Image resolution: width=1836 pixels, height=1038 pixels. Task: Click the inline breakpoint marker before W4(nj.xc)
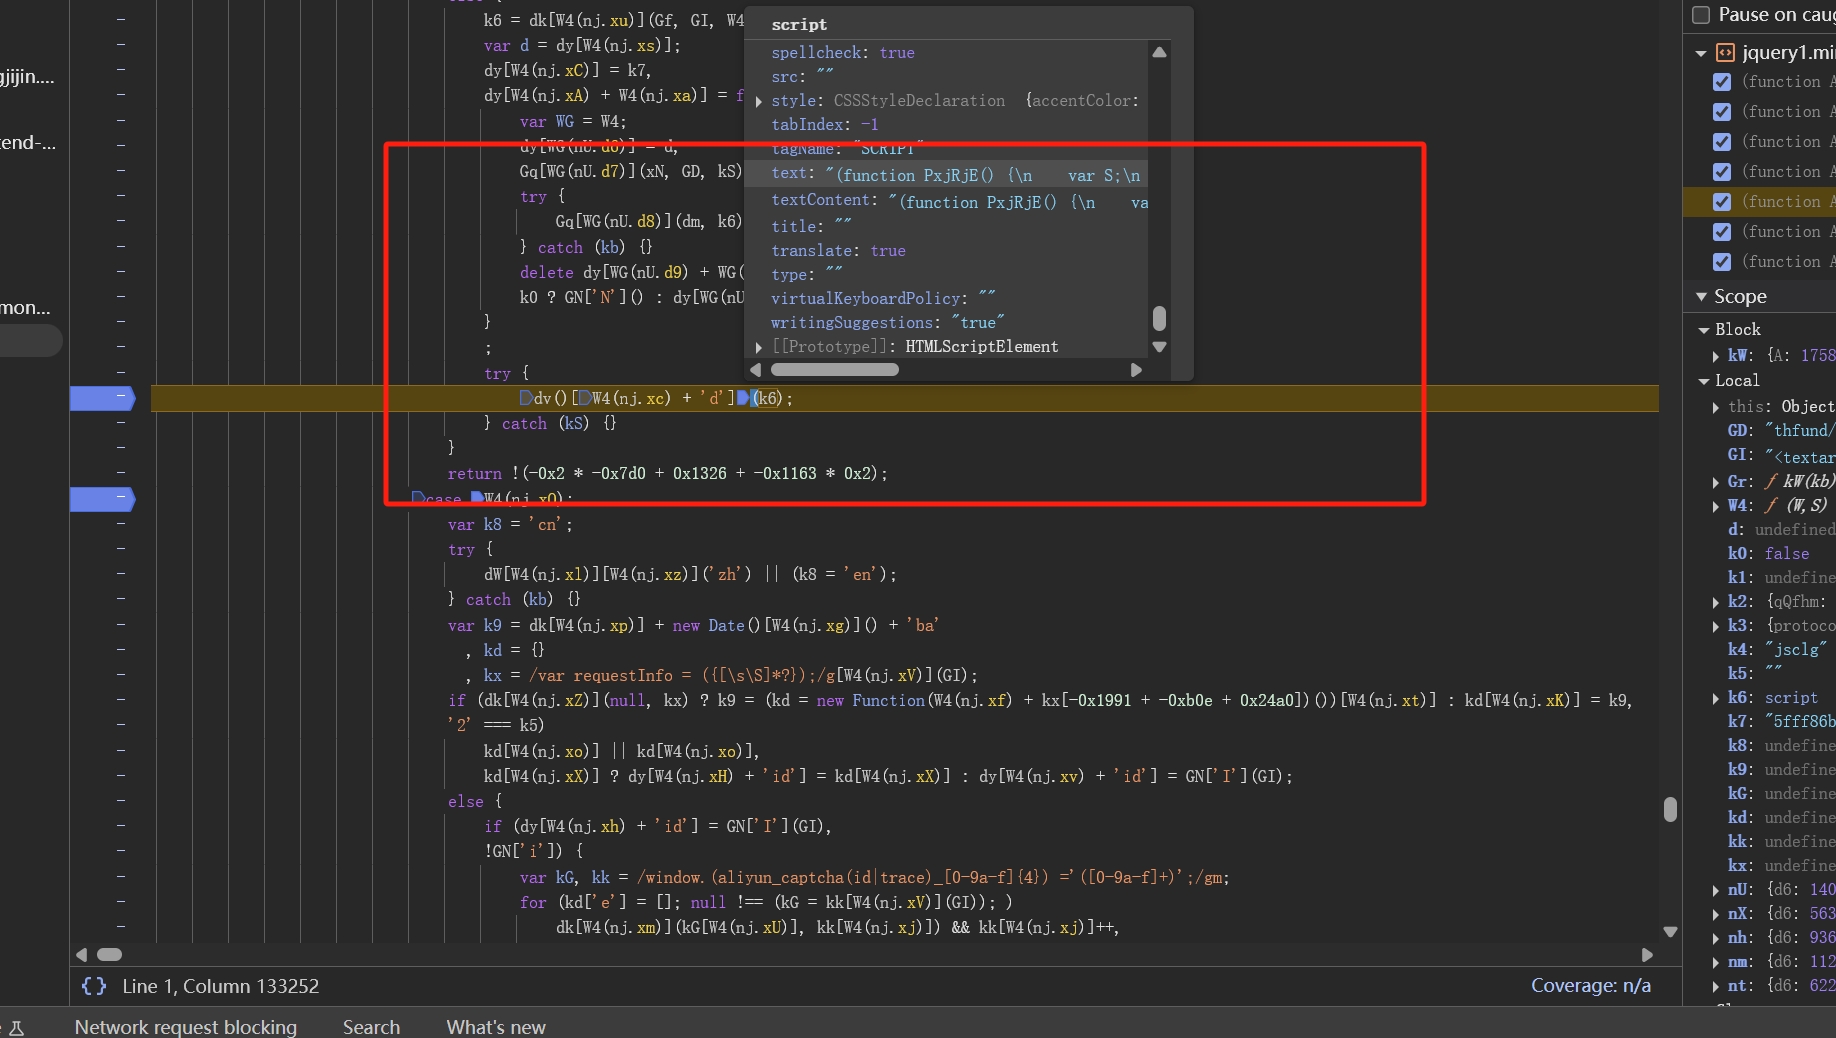(585, 398)
